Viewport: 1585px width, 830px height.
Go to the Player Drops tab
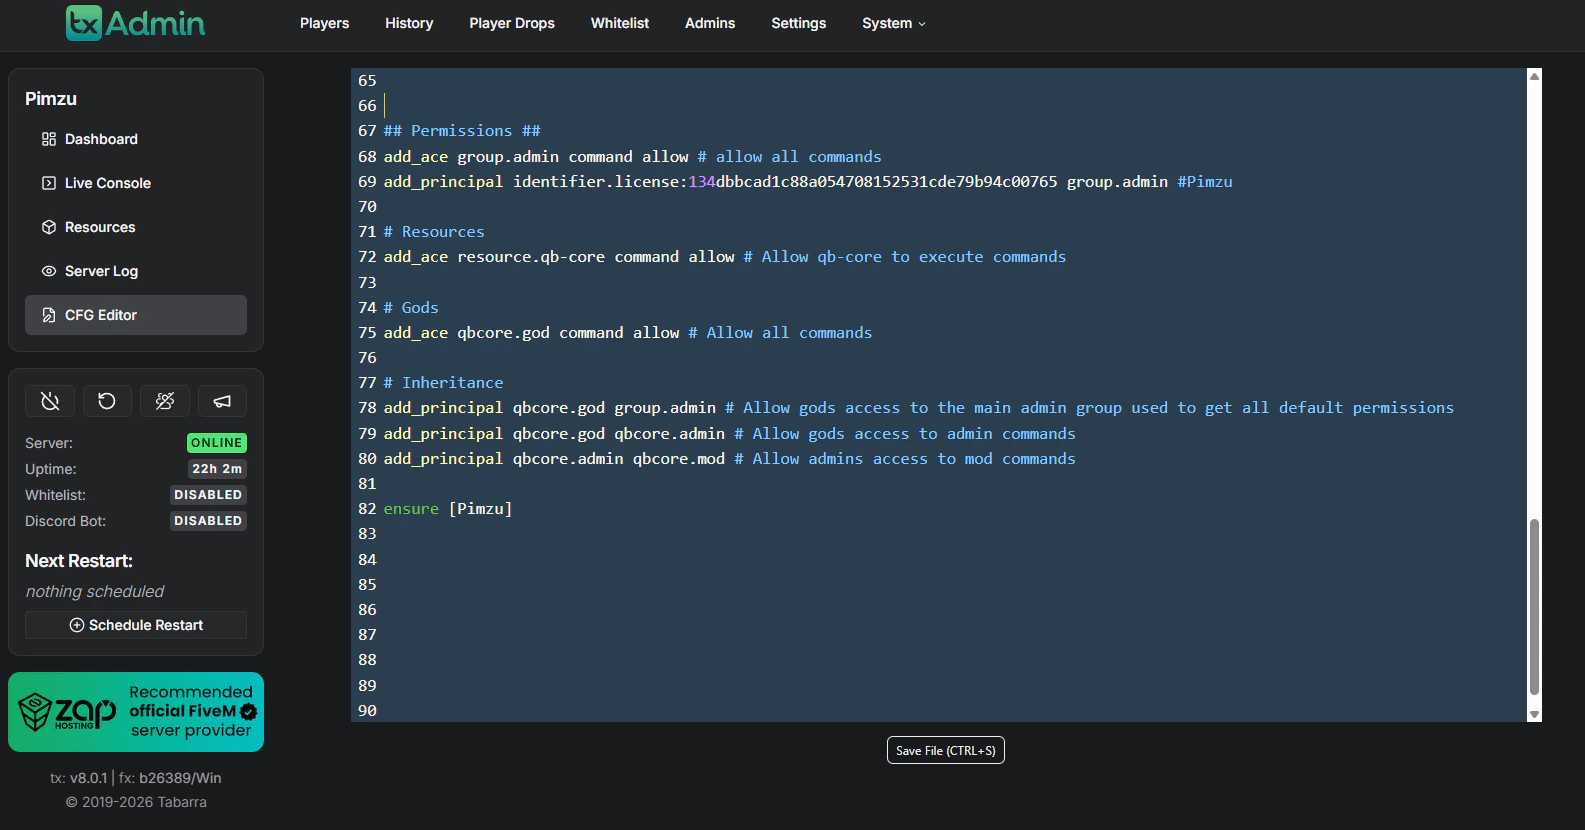(x=512, y=23)
